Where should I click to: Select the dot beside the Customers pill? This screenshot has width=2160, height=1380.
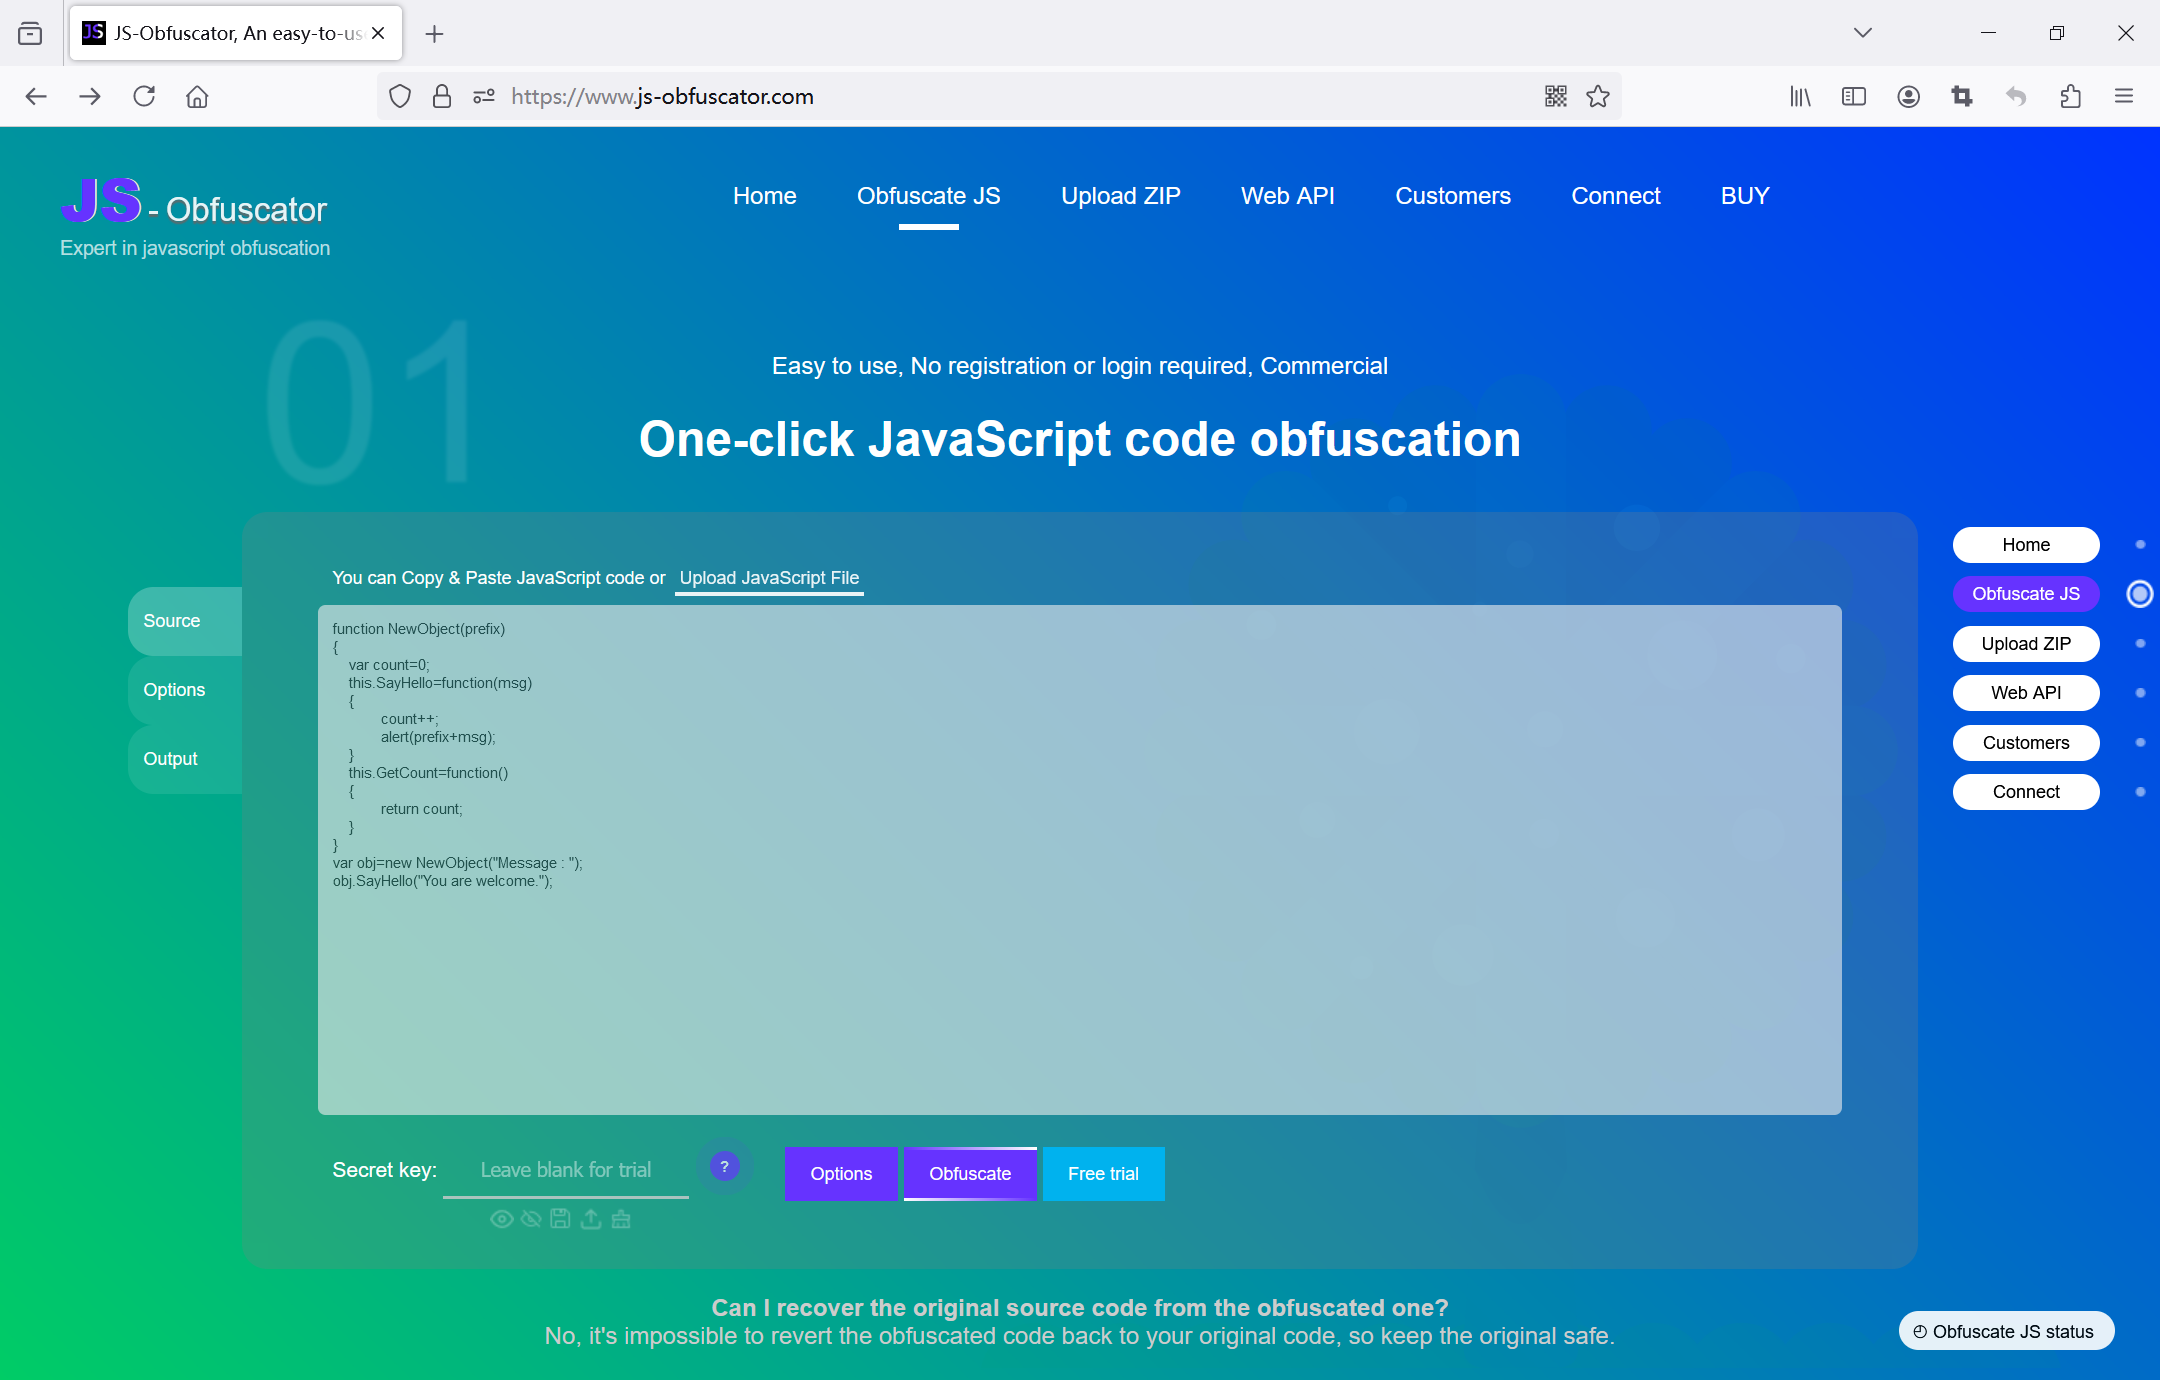[x=2140, y=743]
